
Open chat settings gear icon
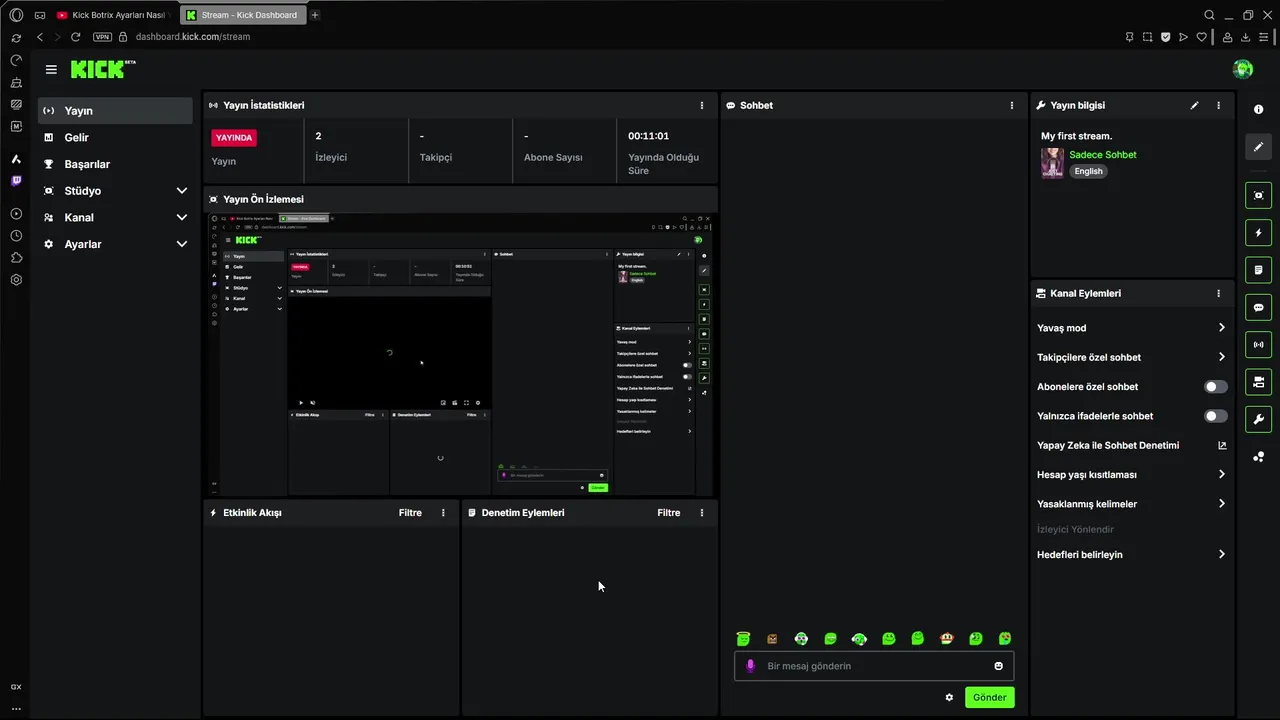coord(949,697)
